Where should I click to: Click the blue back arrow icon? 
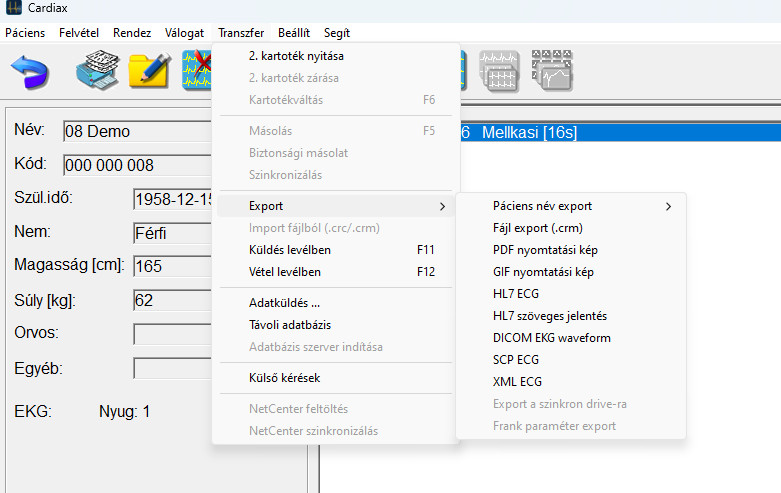pyautogui.click(x=30, y=72)
